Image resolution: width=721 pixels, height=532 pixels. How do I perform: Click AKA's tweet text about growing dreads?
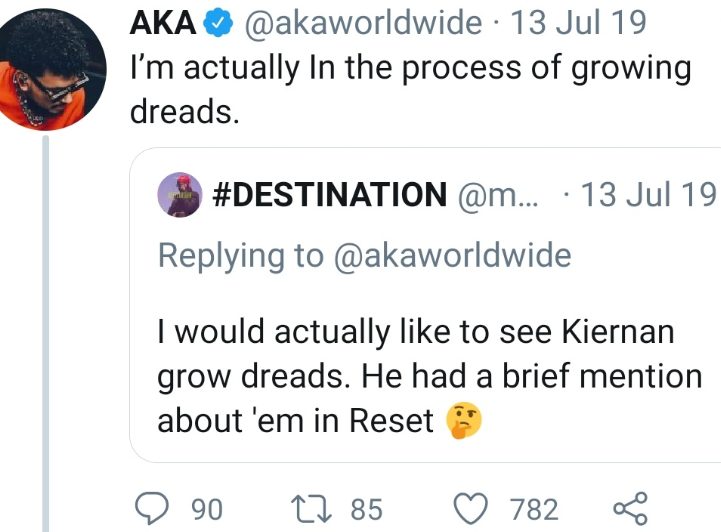(x=411, y=90)
